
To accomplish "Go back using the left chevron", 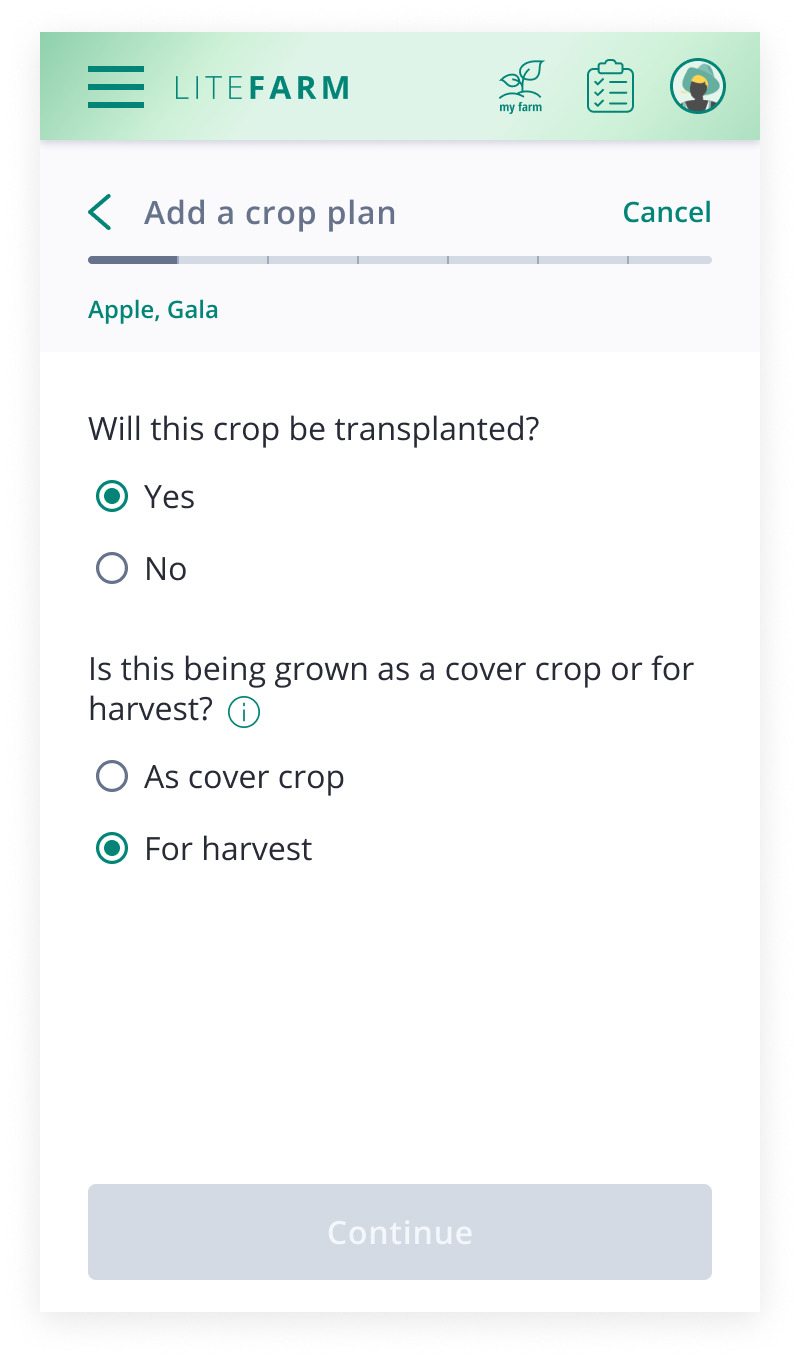I will (100, 213).
